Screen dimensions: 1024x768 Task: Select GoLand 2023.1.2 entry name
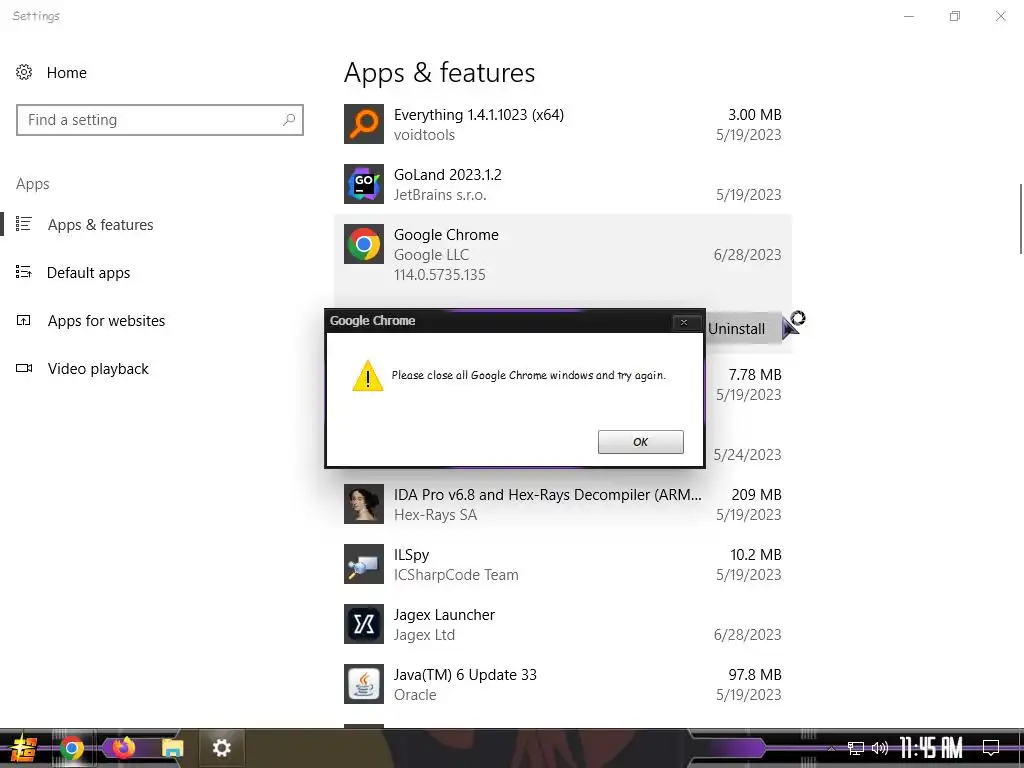coord(447,175)
